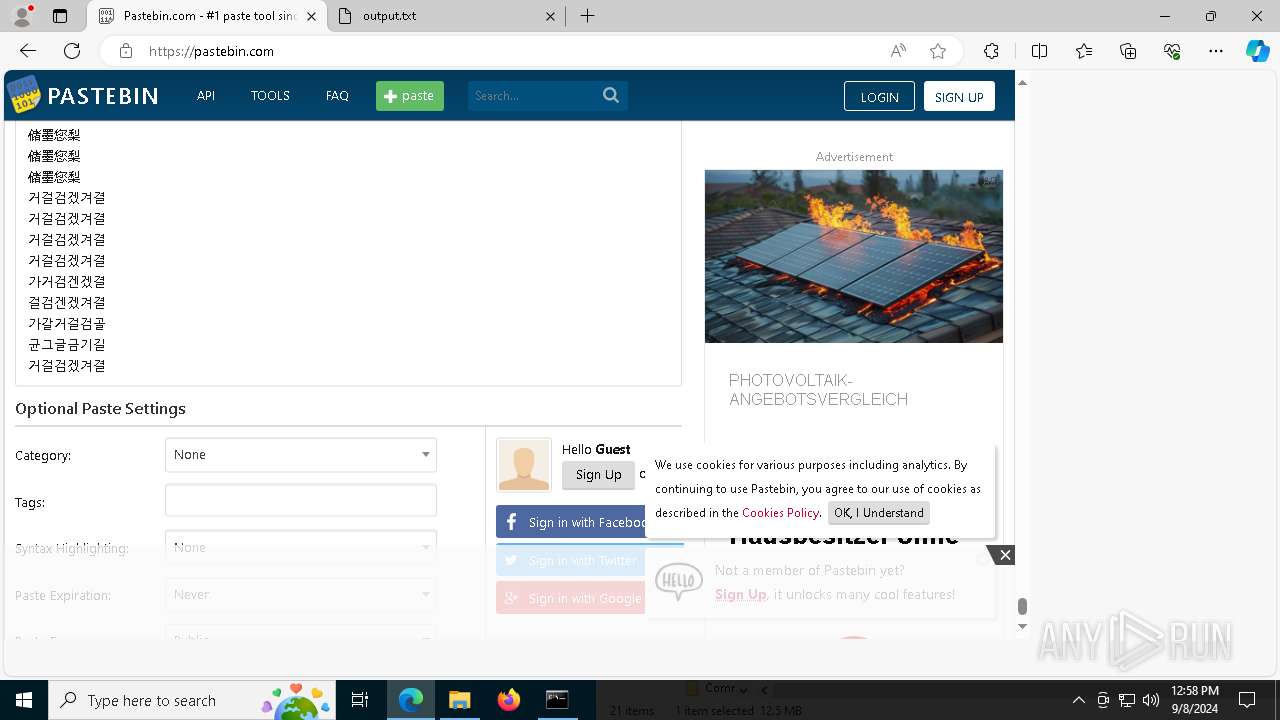Viewport: 1280px width, 720px height.
Task: Switch to the Pastebin.com tab
Action: click(207, 16)
